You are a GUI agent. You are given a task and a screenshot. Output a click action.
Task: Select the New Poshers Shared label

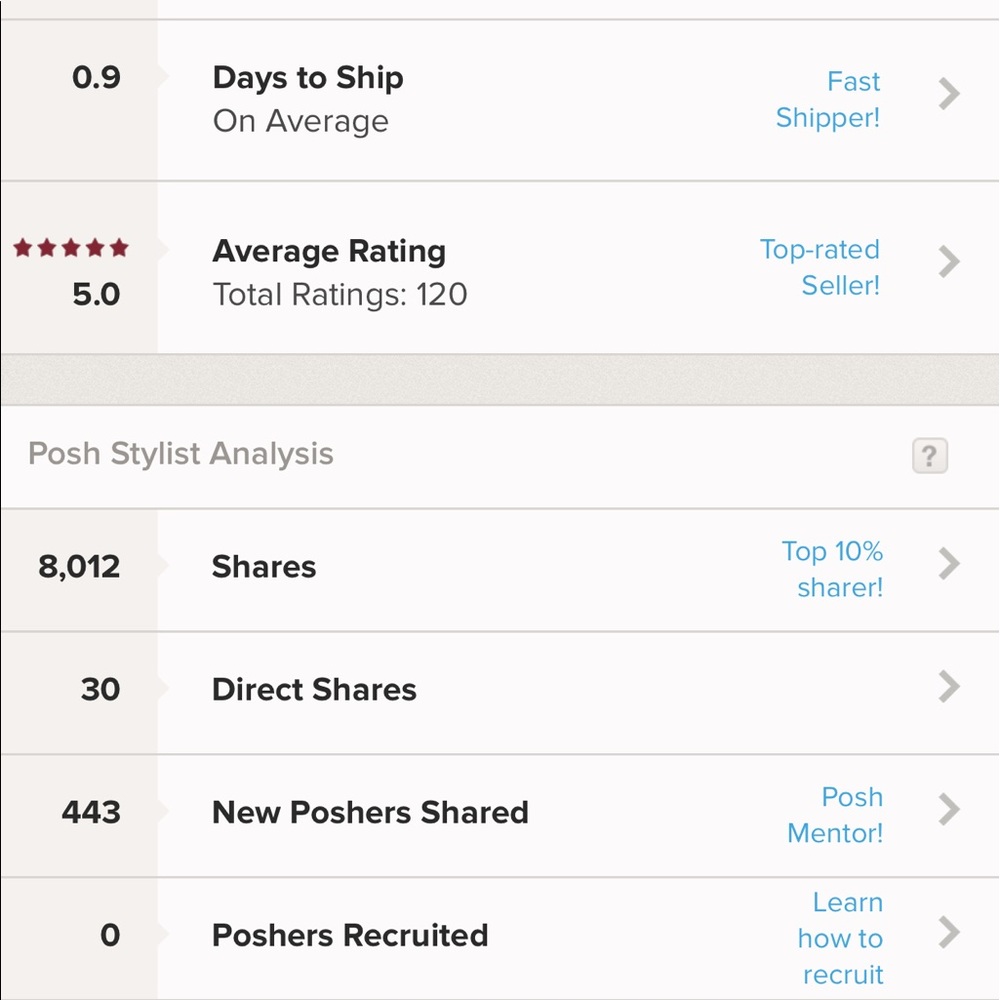(370, 812)
